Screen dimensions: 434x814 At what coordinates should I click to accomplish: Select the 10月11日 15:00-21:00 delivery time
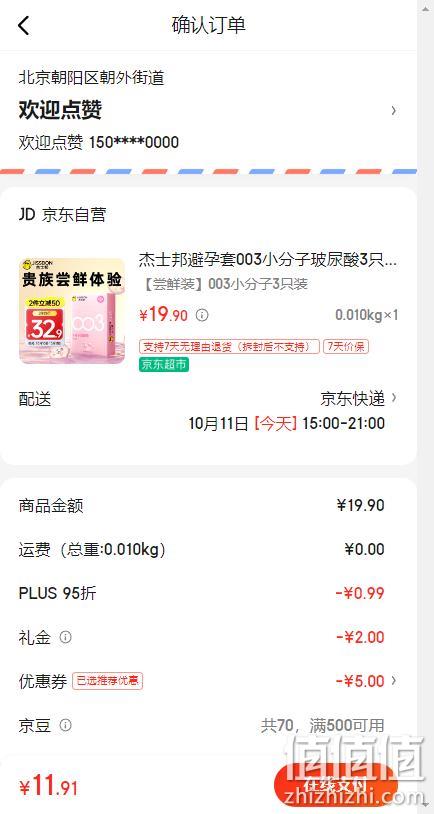click(287, 423)
